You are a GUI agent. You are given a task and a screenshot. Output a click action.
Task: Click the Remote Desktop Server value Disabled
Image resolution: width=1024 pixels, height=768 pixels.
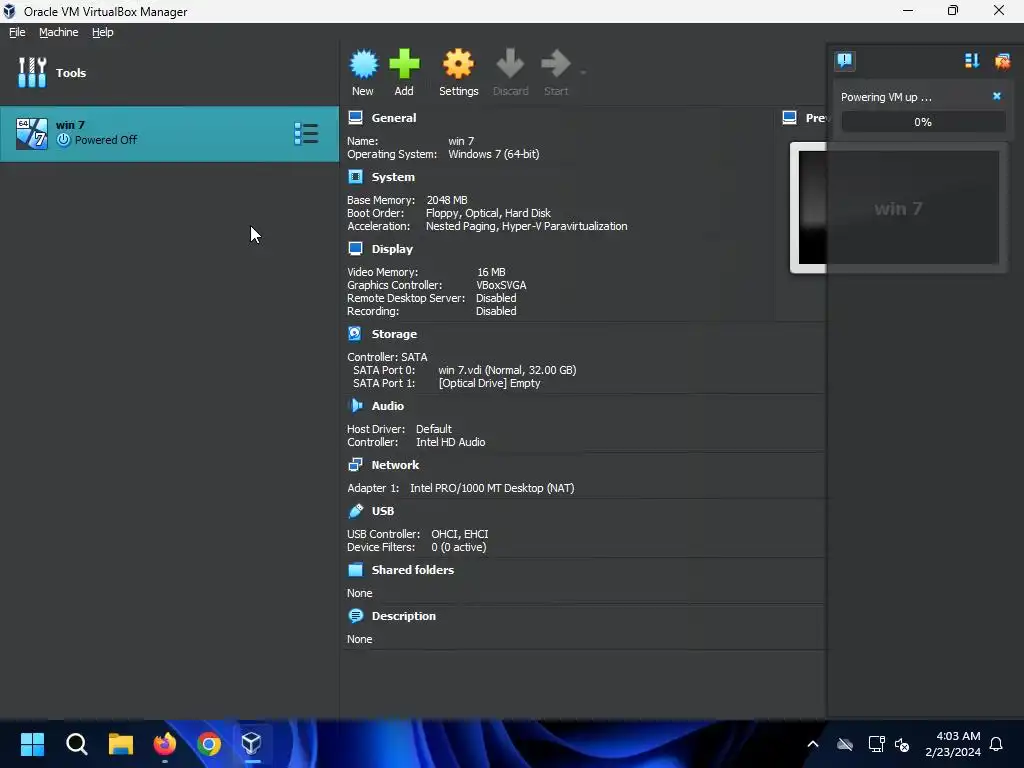coord(496,298)
